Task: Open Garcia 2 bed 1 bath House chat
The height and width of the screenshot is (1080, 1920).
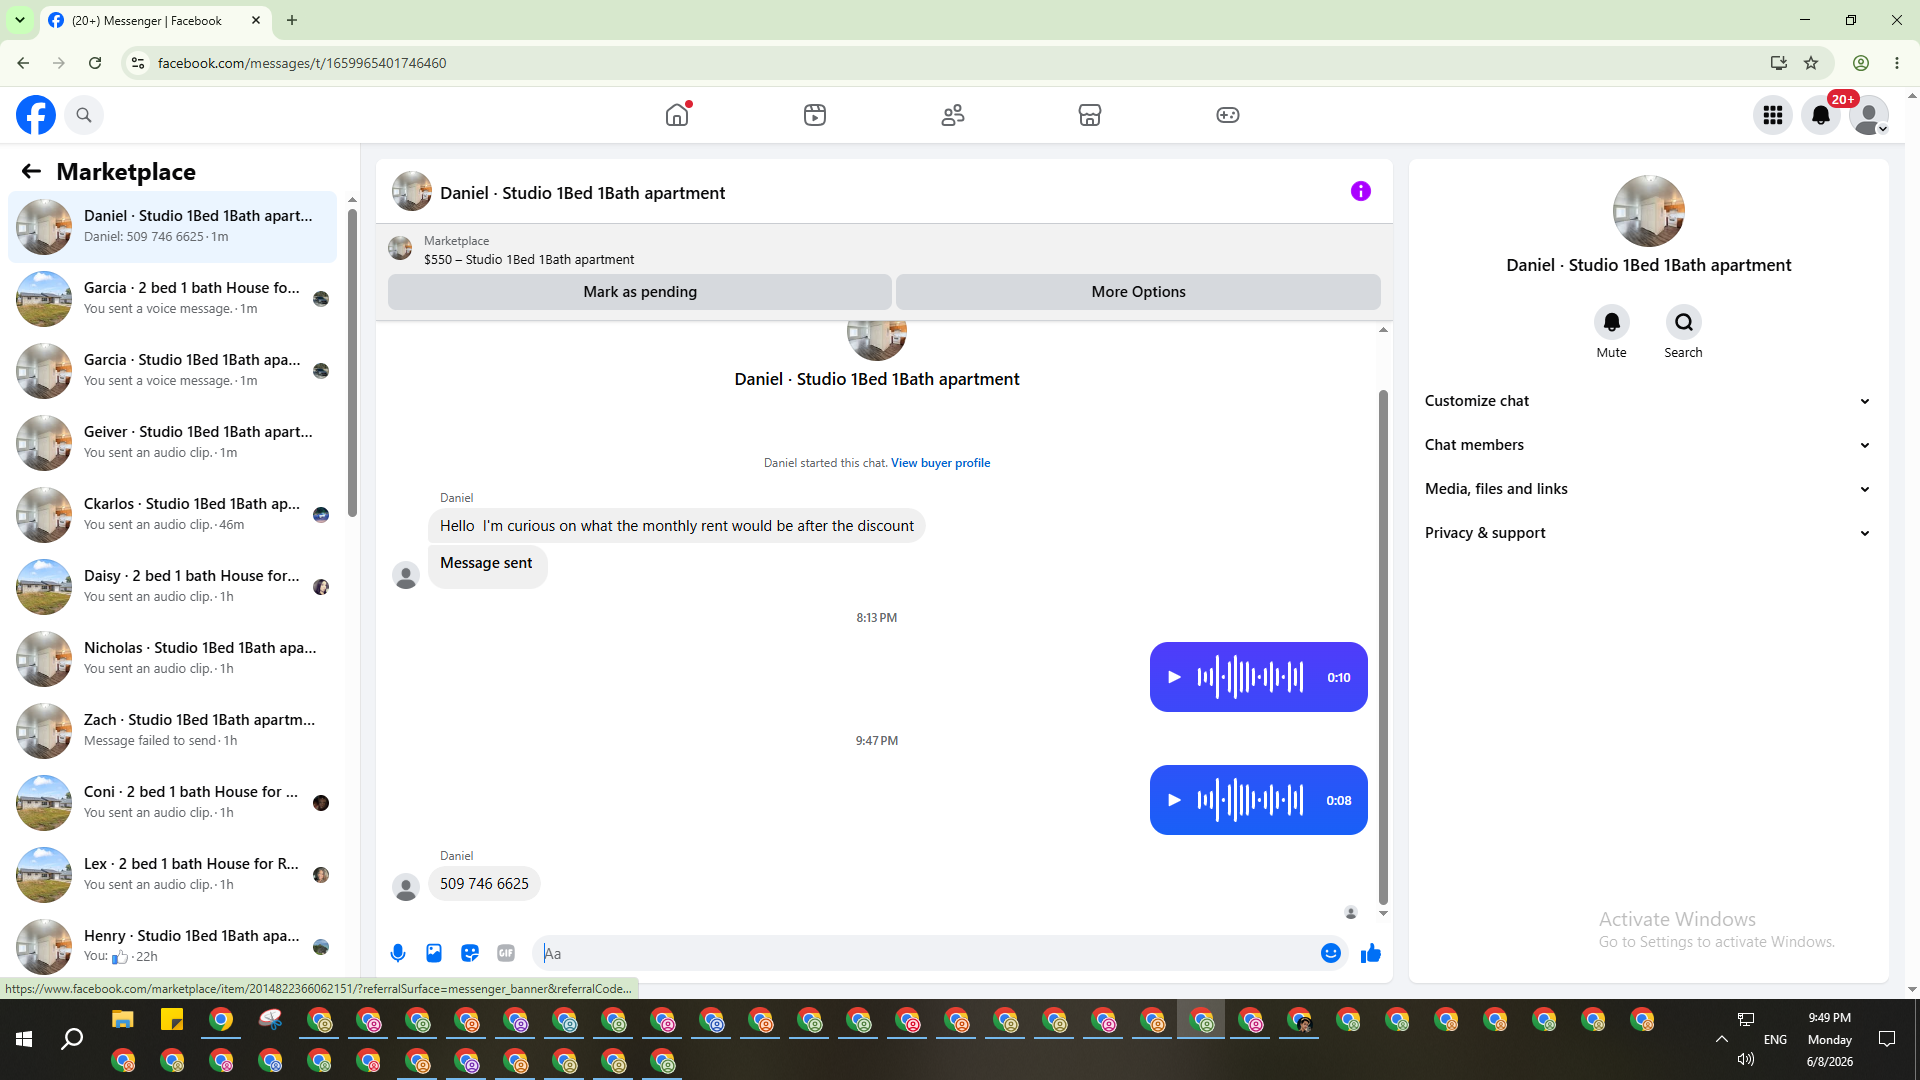Action: [172, 299]
